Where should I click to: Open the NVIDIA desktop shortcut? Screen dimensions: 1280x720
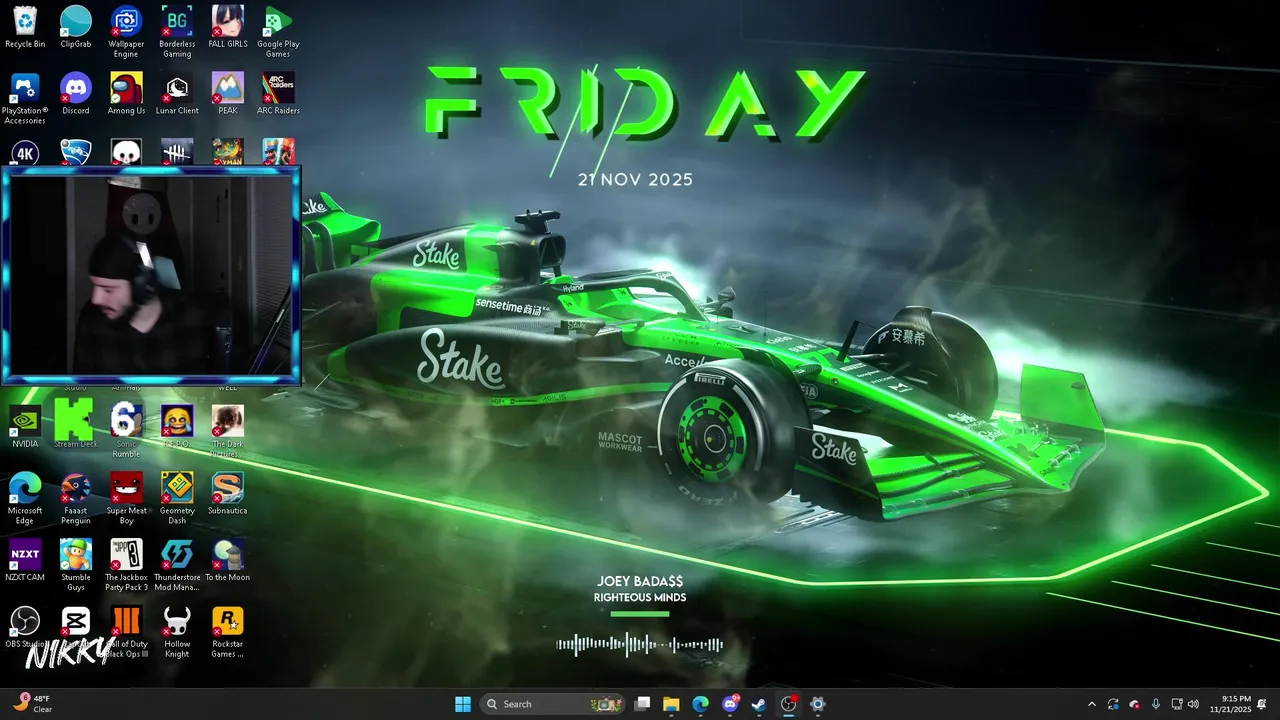(x=25, y=427)
